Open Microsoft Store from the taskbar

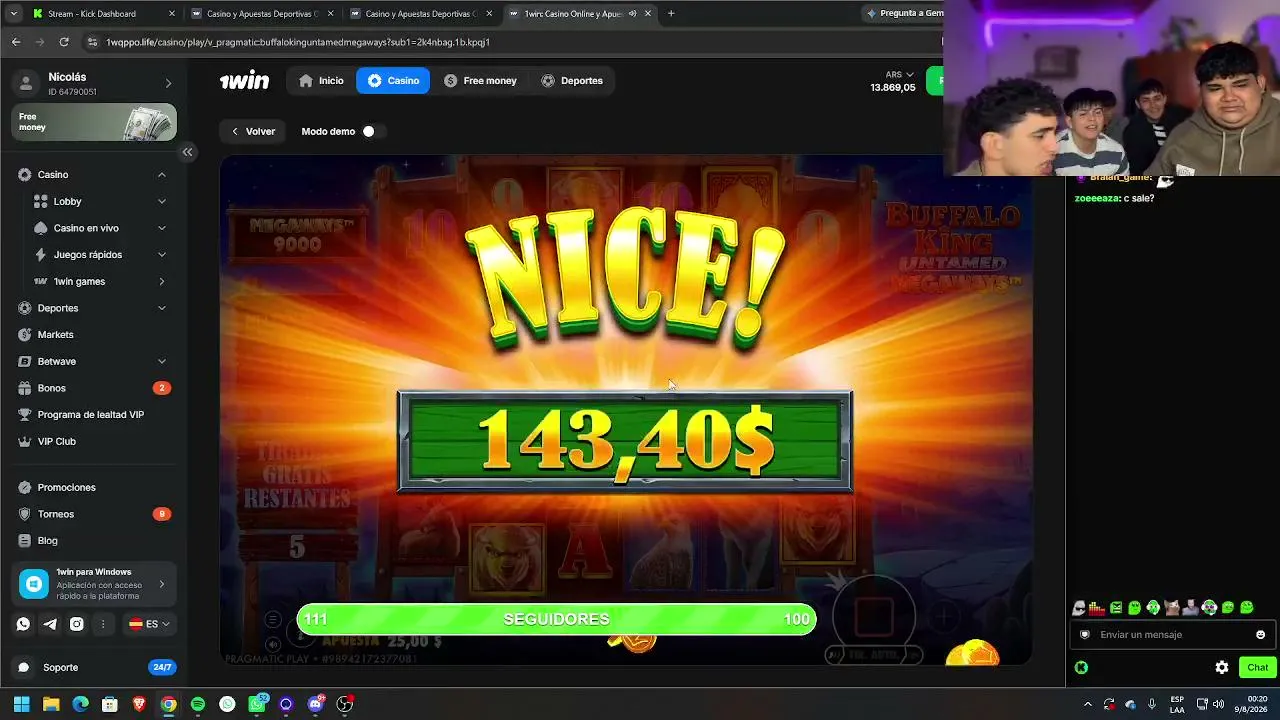click(x=110, y=704)
